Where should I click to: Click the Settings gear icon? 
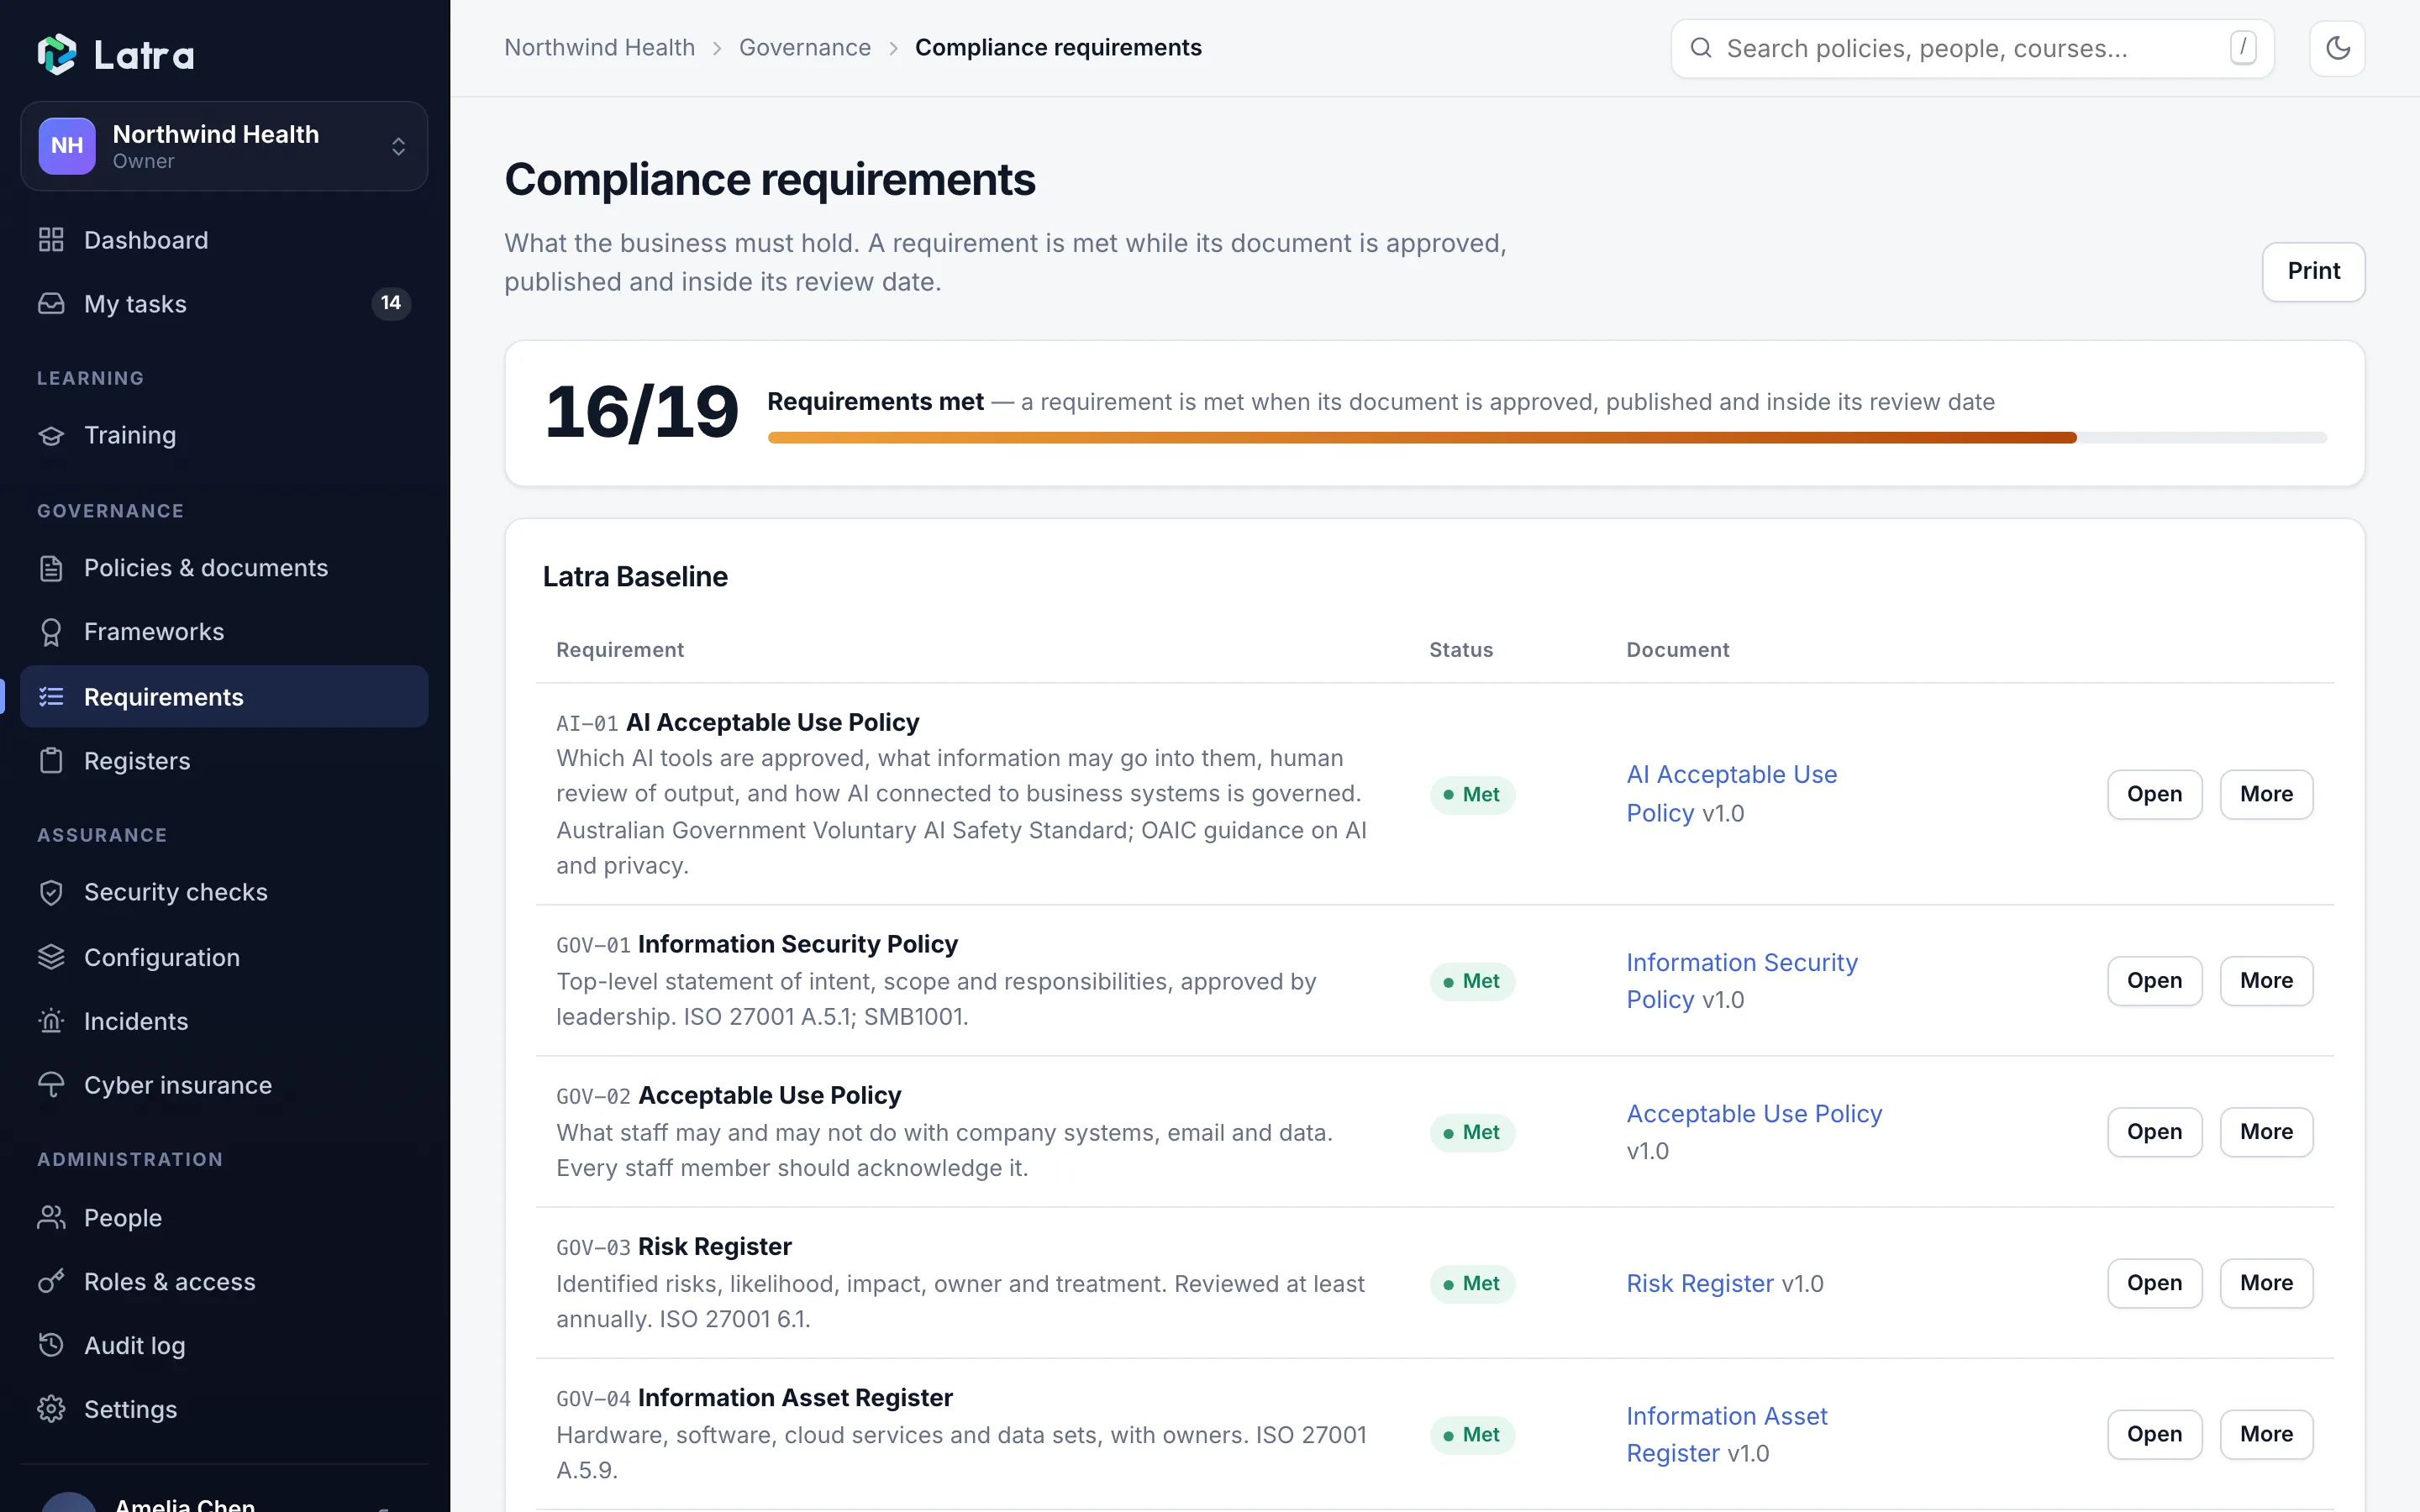[x=51, y=1409]
